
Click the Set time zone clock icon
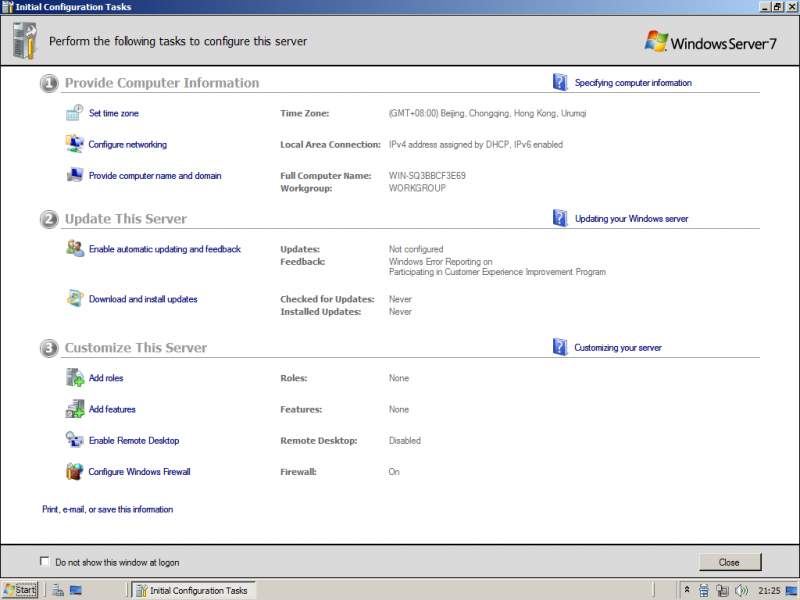point(74,113)
